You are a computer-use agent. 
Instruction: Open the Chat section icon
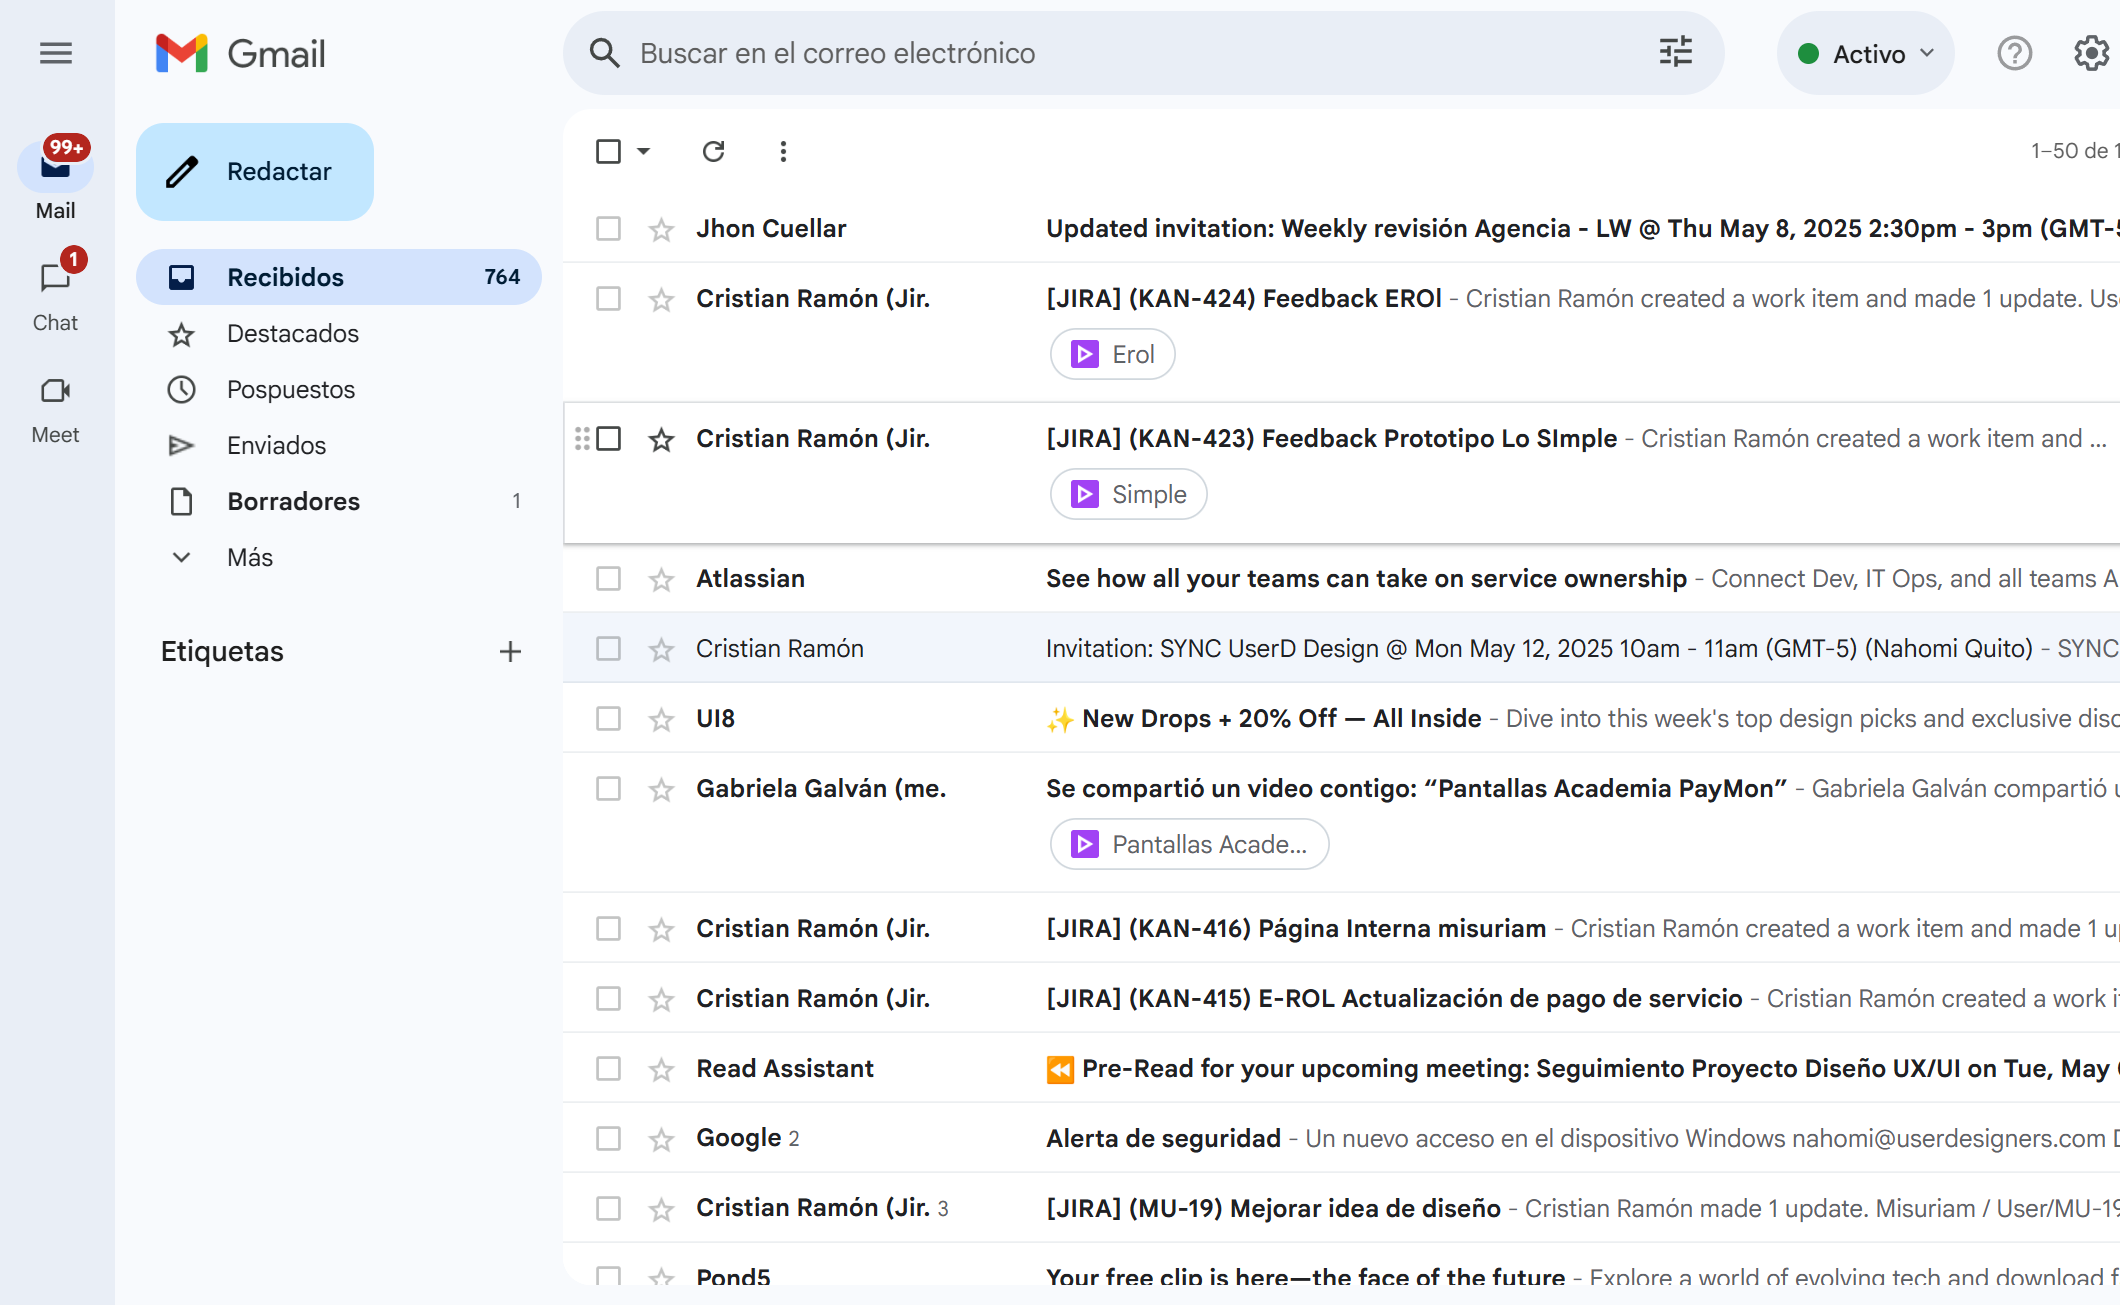tap(55, 278)
